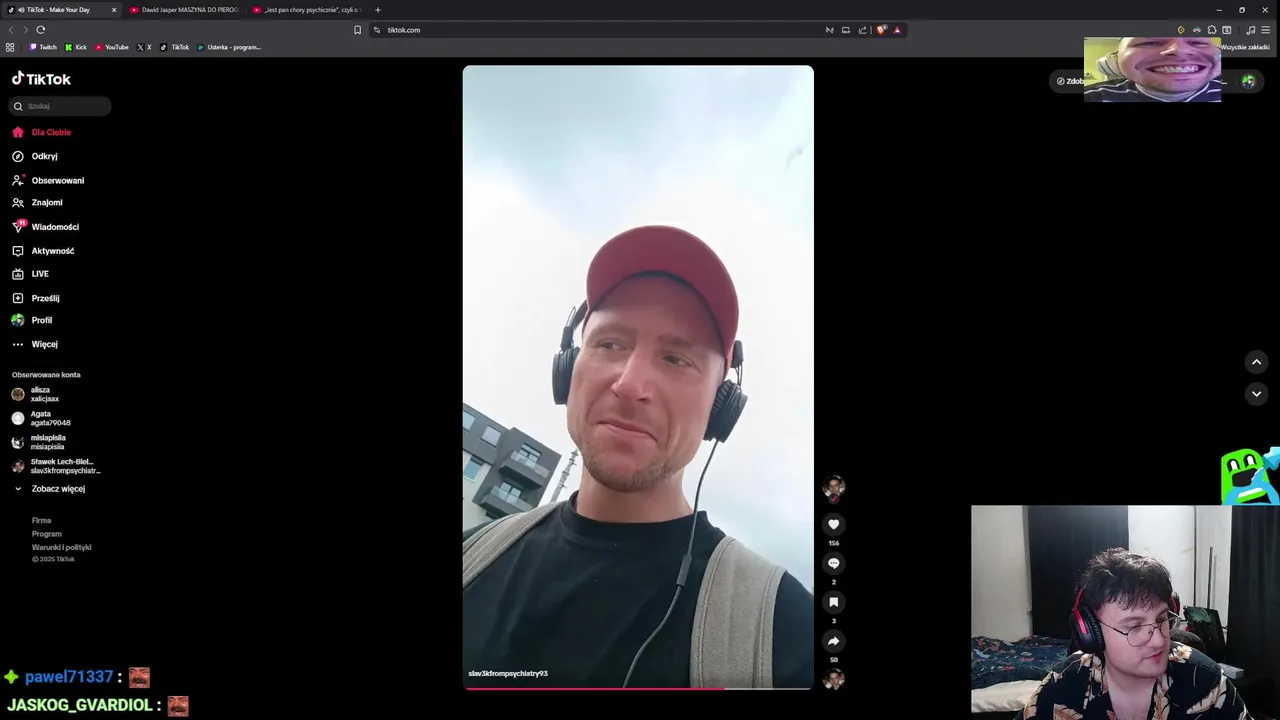Share the video with arrow icon
The height and width of the screenshot is (720, 1280).
[x=833, y=641]
